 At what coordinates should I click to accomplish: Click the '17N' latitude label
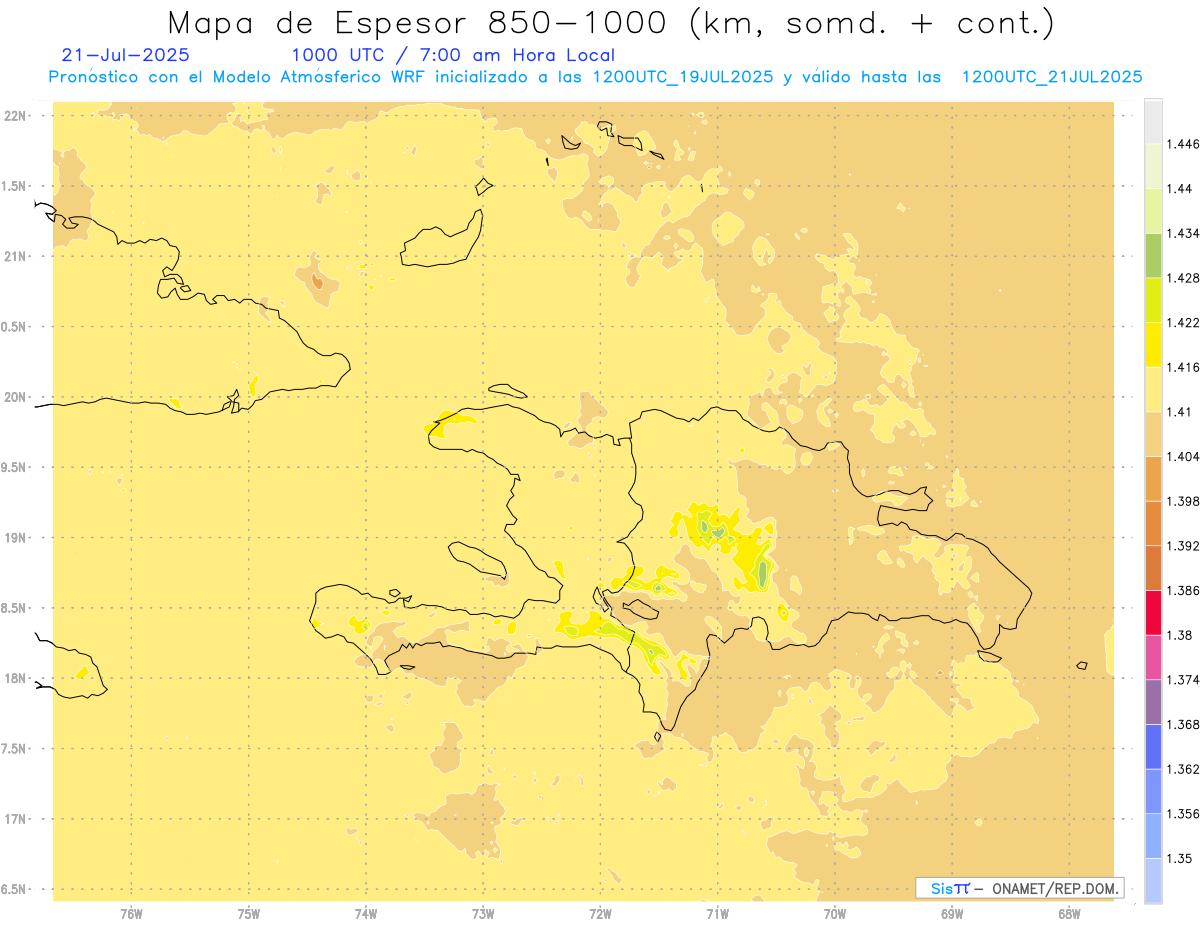tap(15, 819)
